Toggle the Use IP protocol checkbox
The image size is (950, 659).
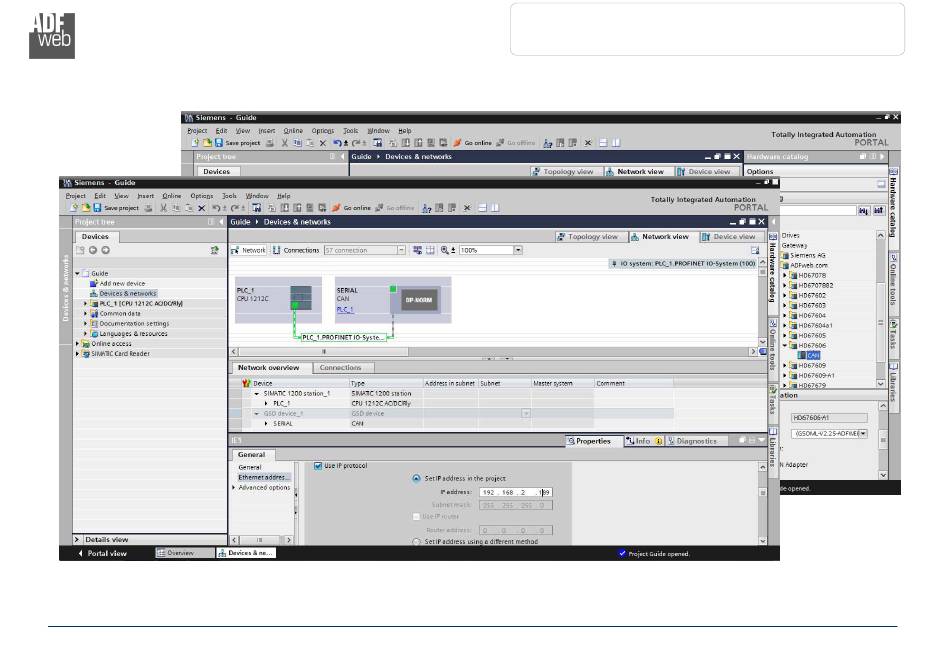[x=318, y=466]
